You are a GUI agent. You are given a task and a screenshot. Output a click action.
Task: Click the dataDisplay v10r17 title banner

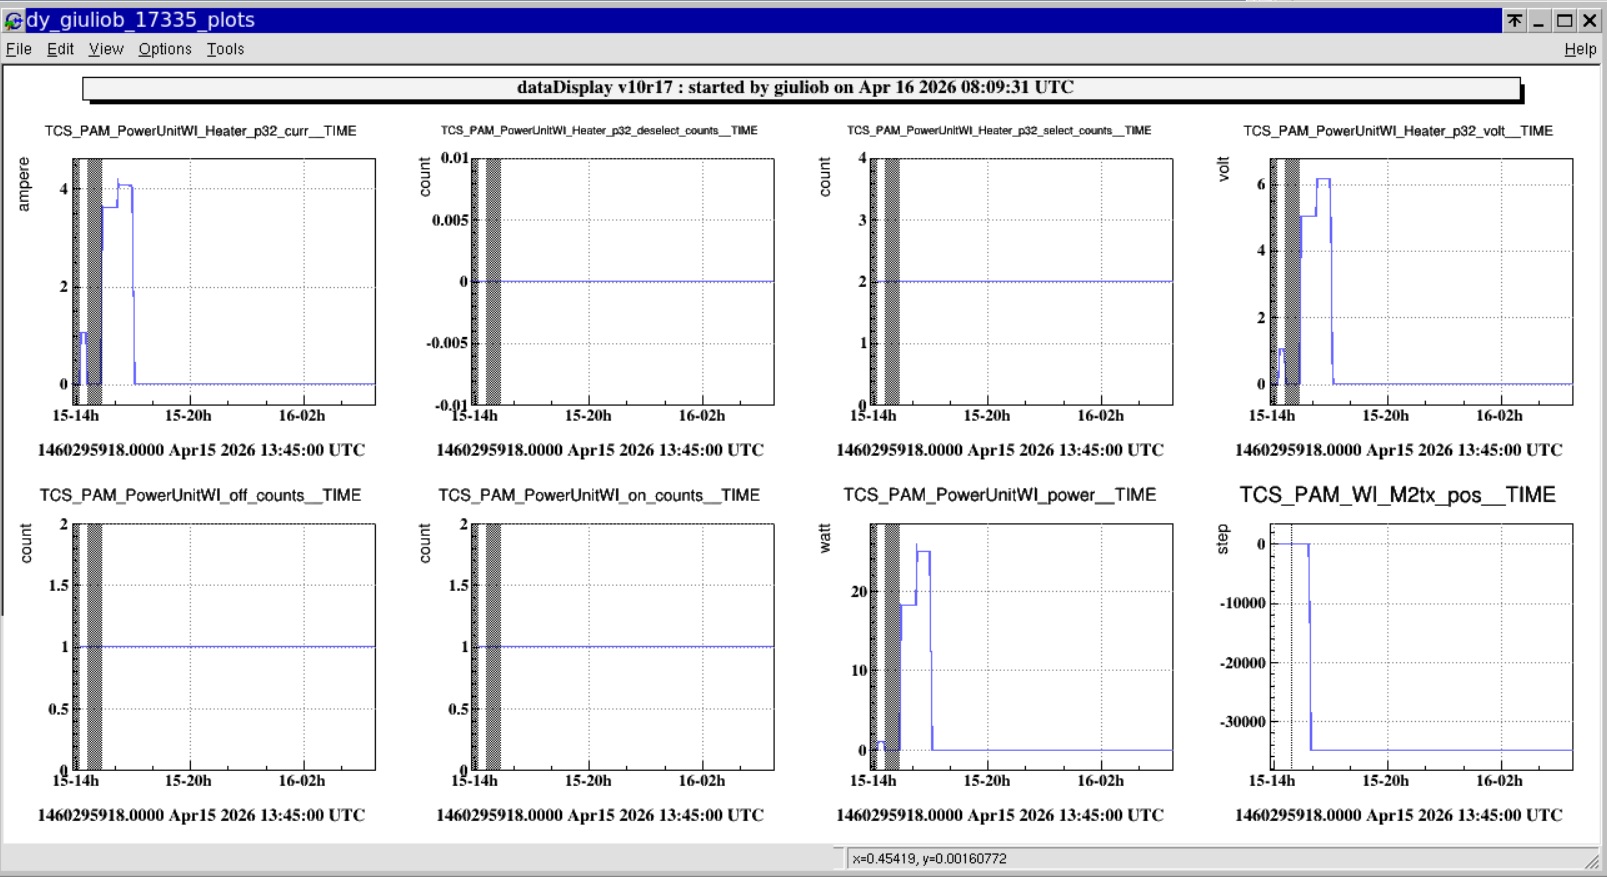tap(800, 88)
